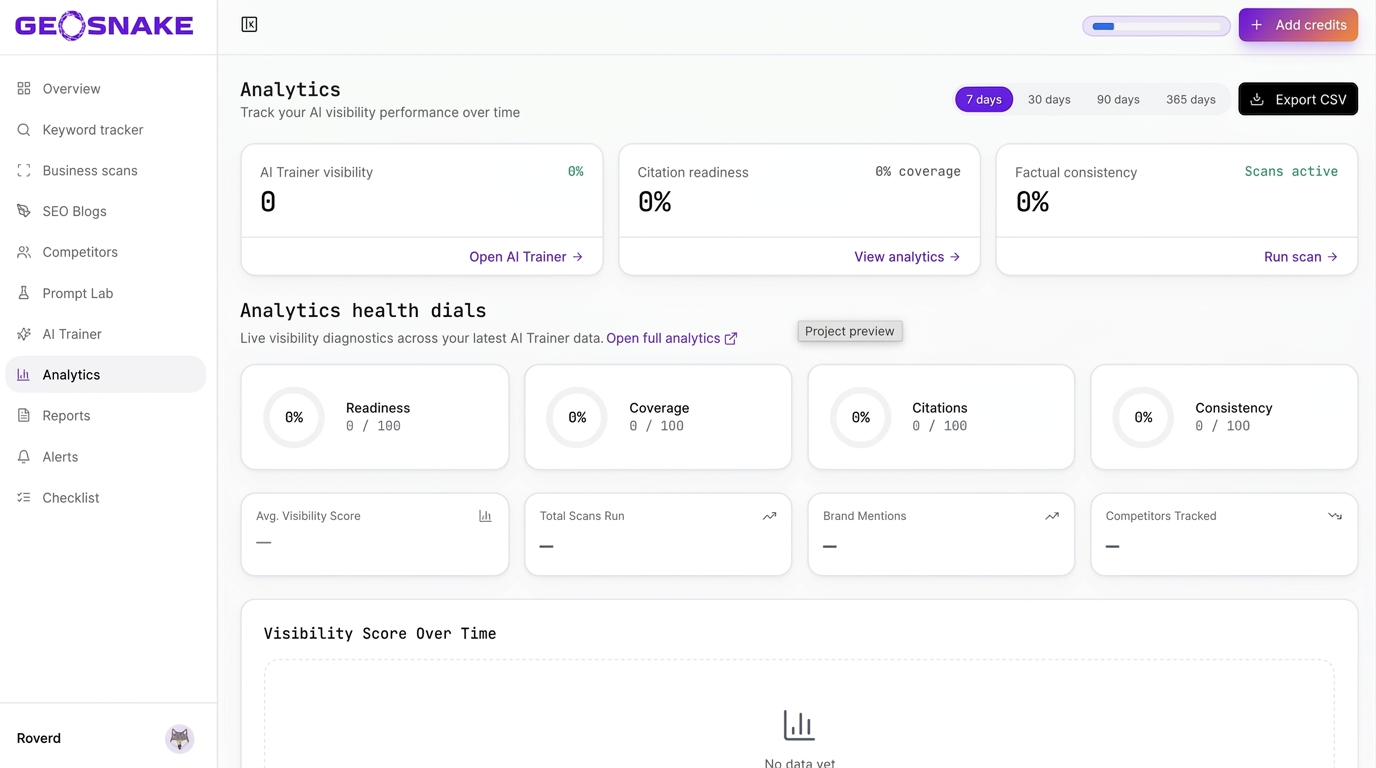Click the trend icon in Competitors Tracked

tap(1335, 516)
